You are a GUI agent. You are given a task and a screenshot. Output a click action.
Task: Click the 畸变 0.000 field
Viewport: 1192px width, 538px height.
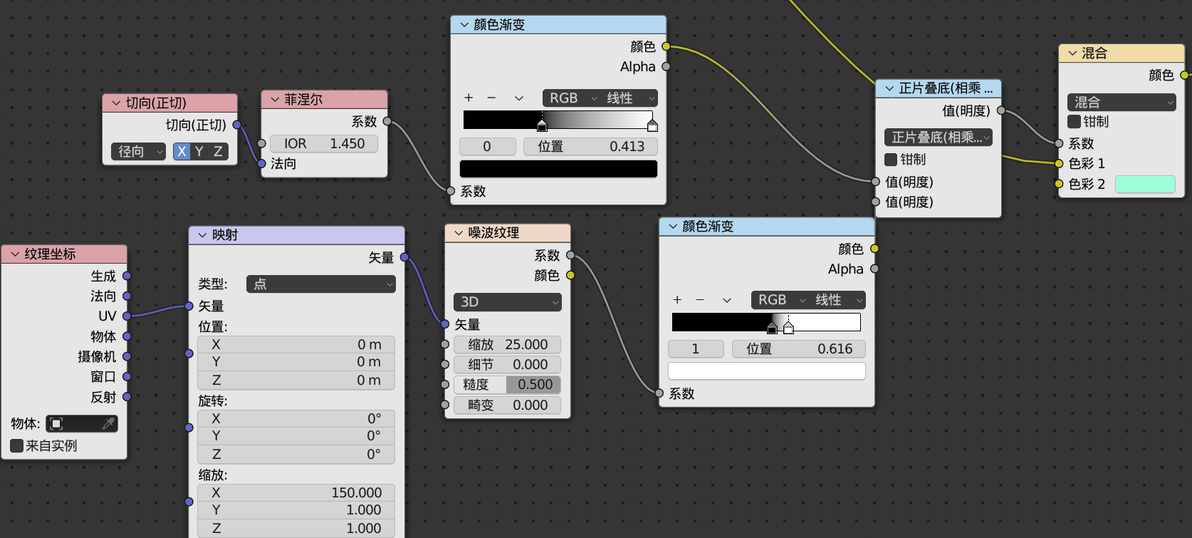click(x=508, y=405)
